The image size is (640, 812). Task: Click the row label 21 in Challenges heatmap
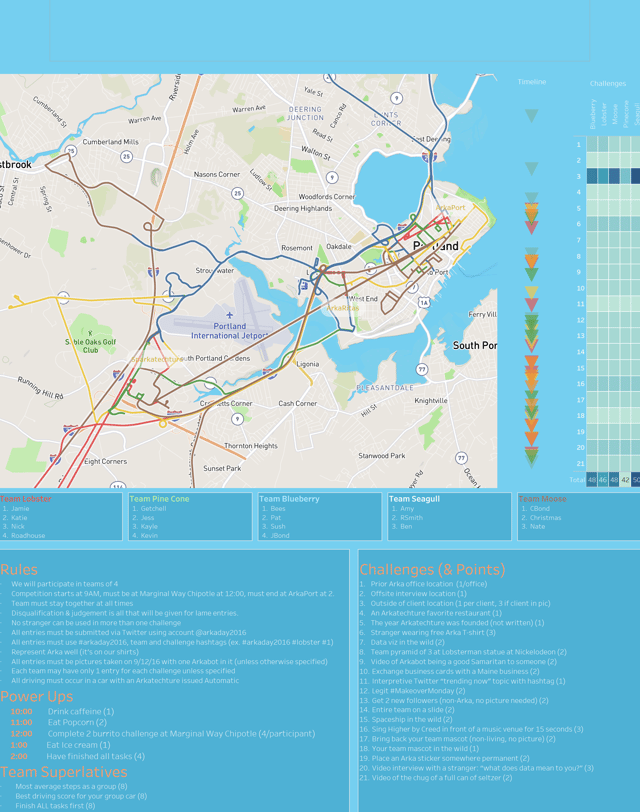pos(578,464)
